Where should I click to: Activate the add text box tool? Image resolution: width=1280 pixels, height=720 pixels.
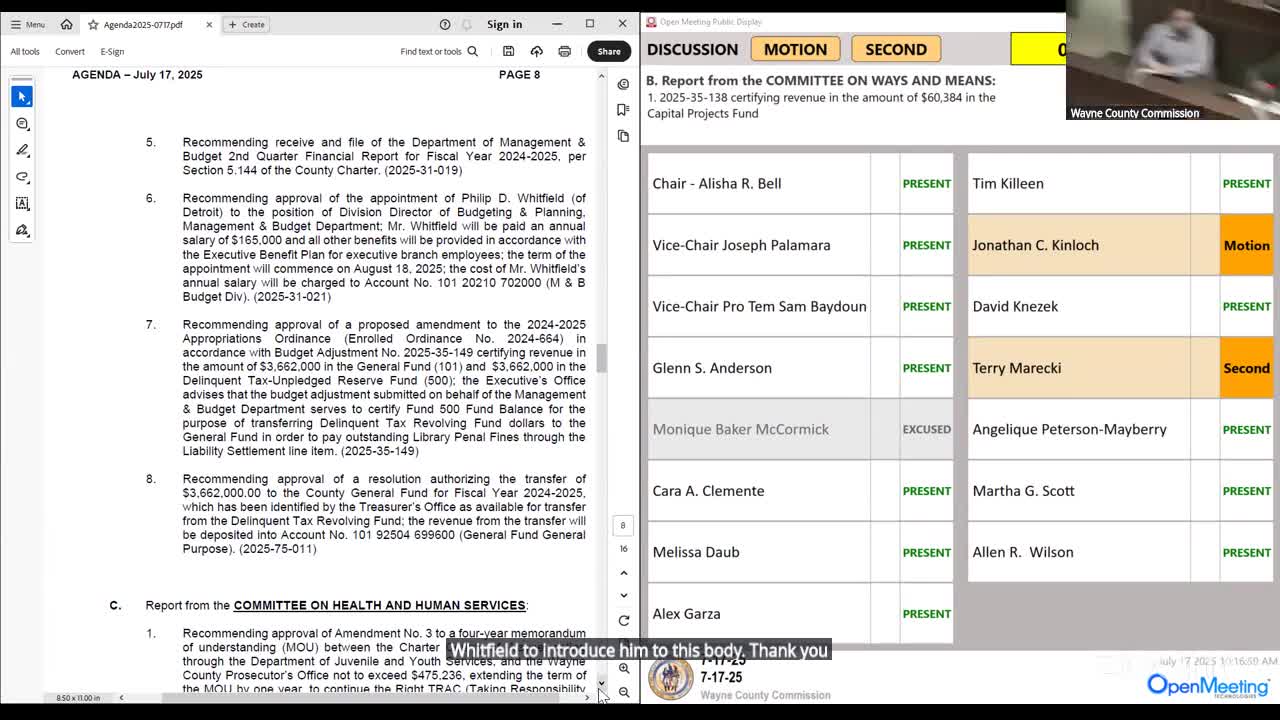(x=22, y=203)
